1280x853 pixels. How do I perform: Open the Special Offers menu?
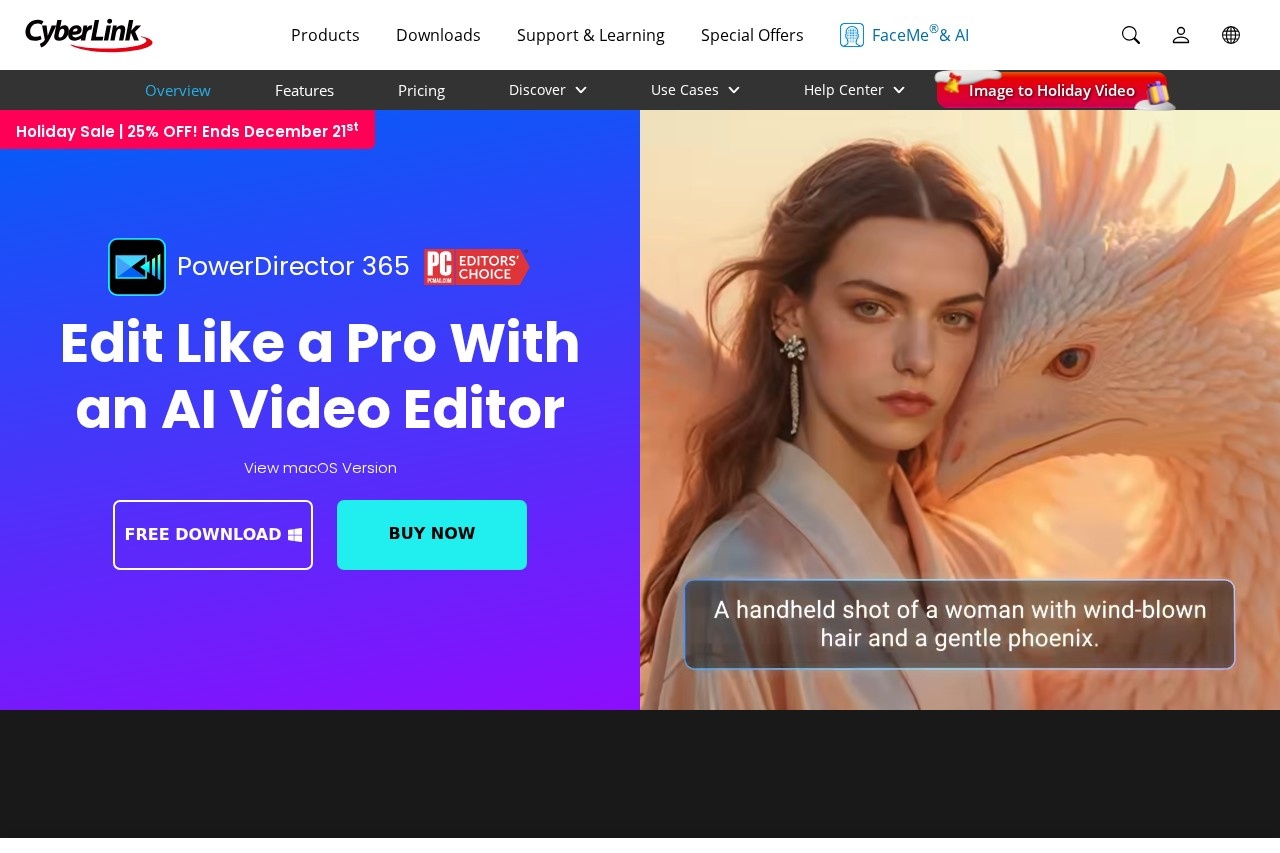coord(752,35)
